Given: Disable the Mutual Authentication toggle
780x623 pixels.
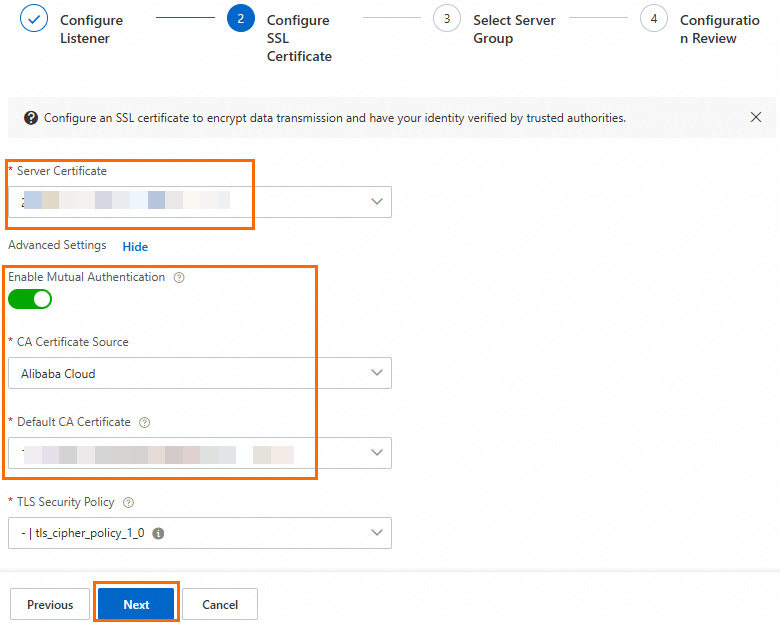Looking at the screenshot, I should (30, 299).
